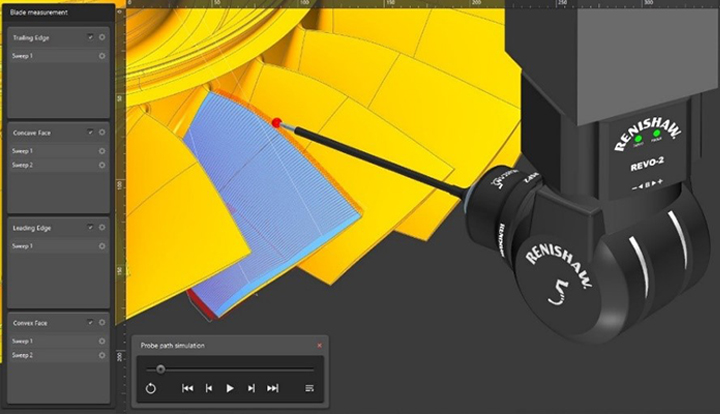
Task: Select Sweep 1 under Leading Edge
Action: click(58, 246)
